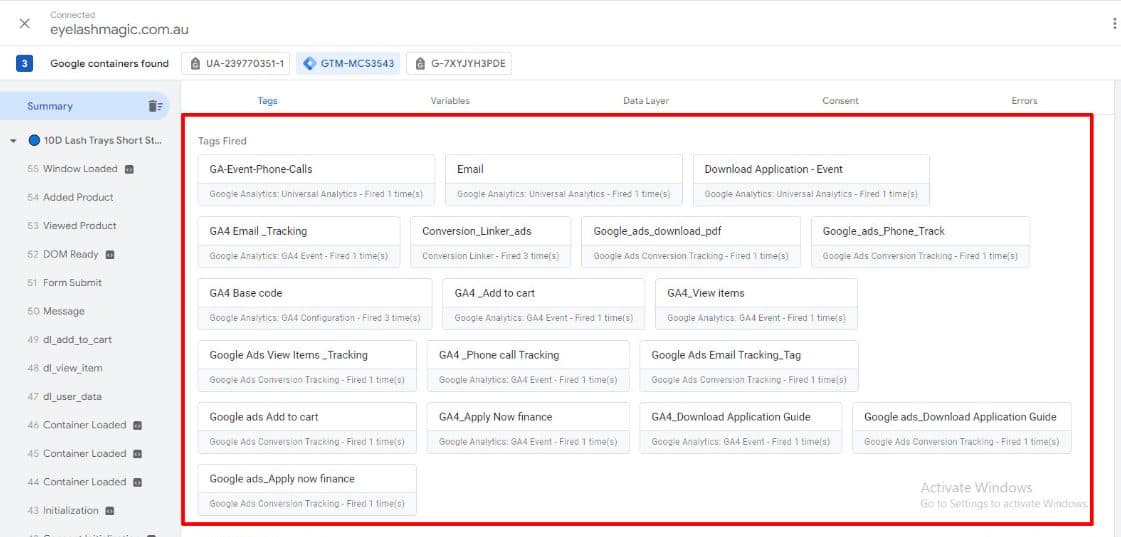Click the eyelashmagic.com.au connected domain text
Viewport: 1121px width, 537px height.
click(119, 30)
